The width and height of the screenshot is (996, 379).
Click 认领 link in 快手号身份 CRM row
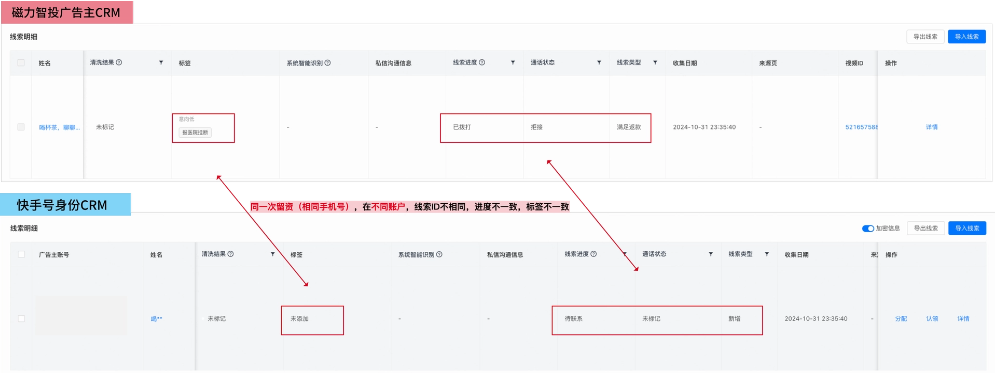(932, 319)
